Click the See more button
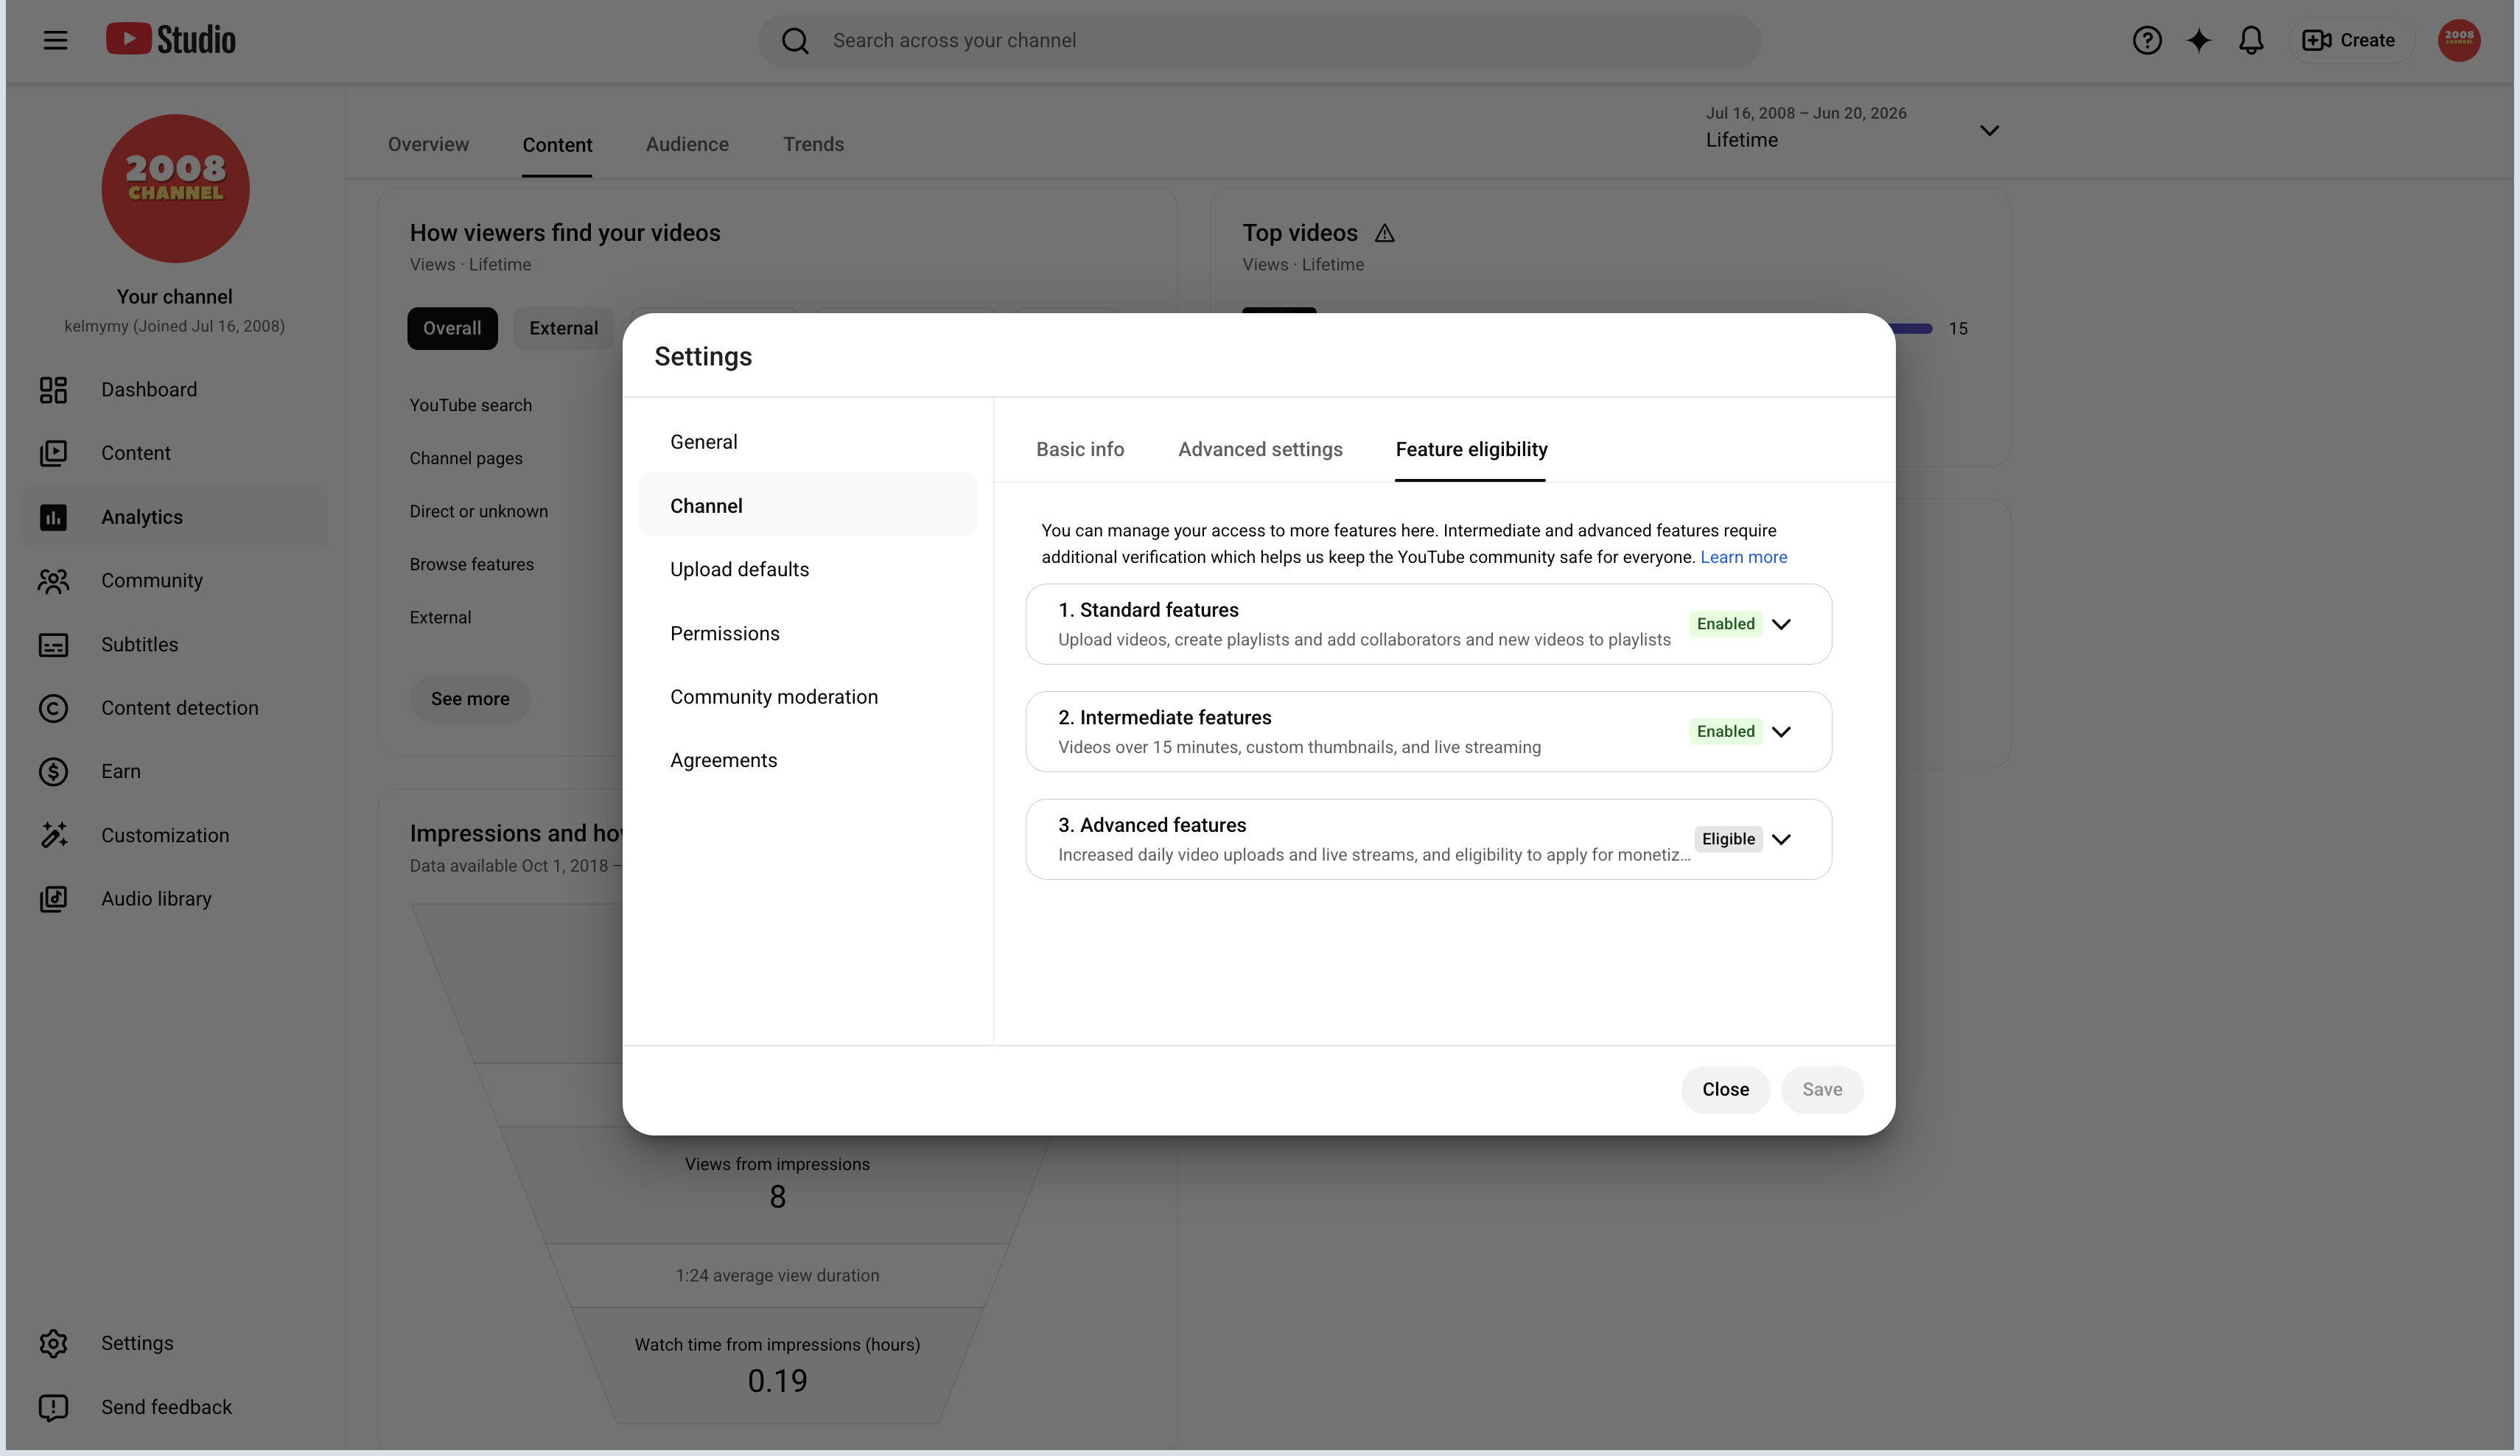 point(469,699)
